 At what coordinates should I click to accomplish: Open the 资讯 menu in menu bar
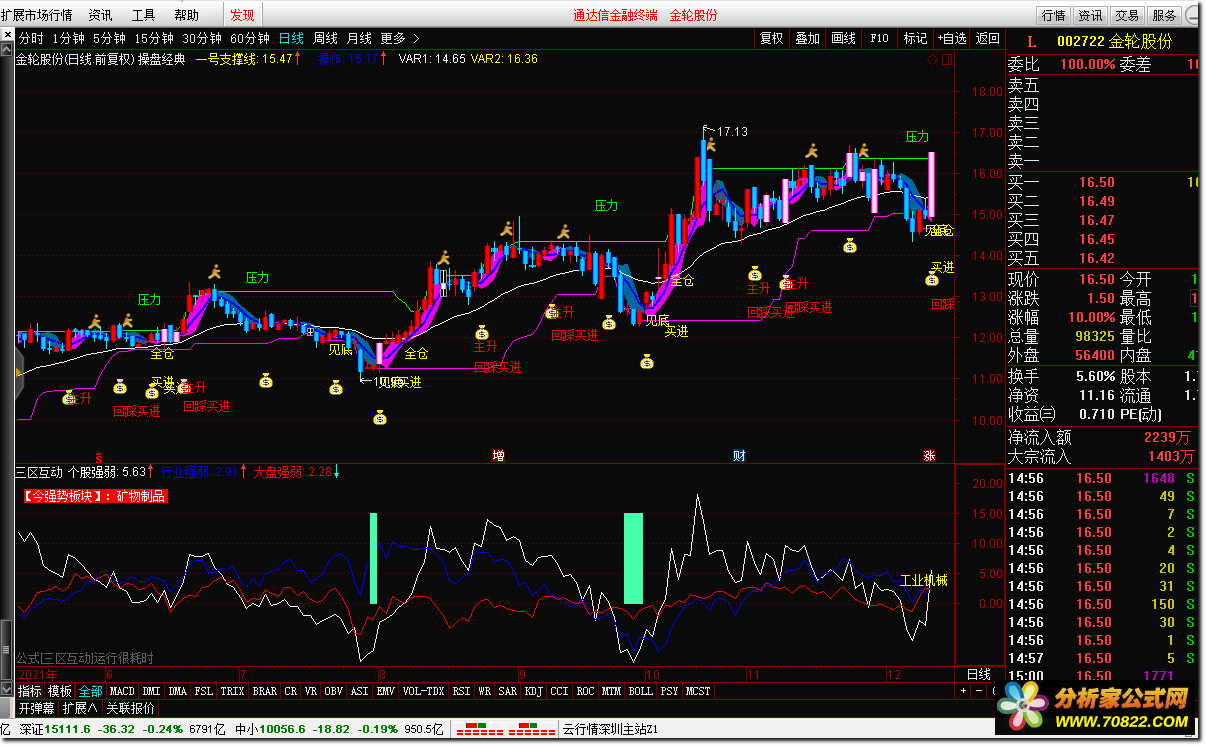click(100, 15)
